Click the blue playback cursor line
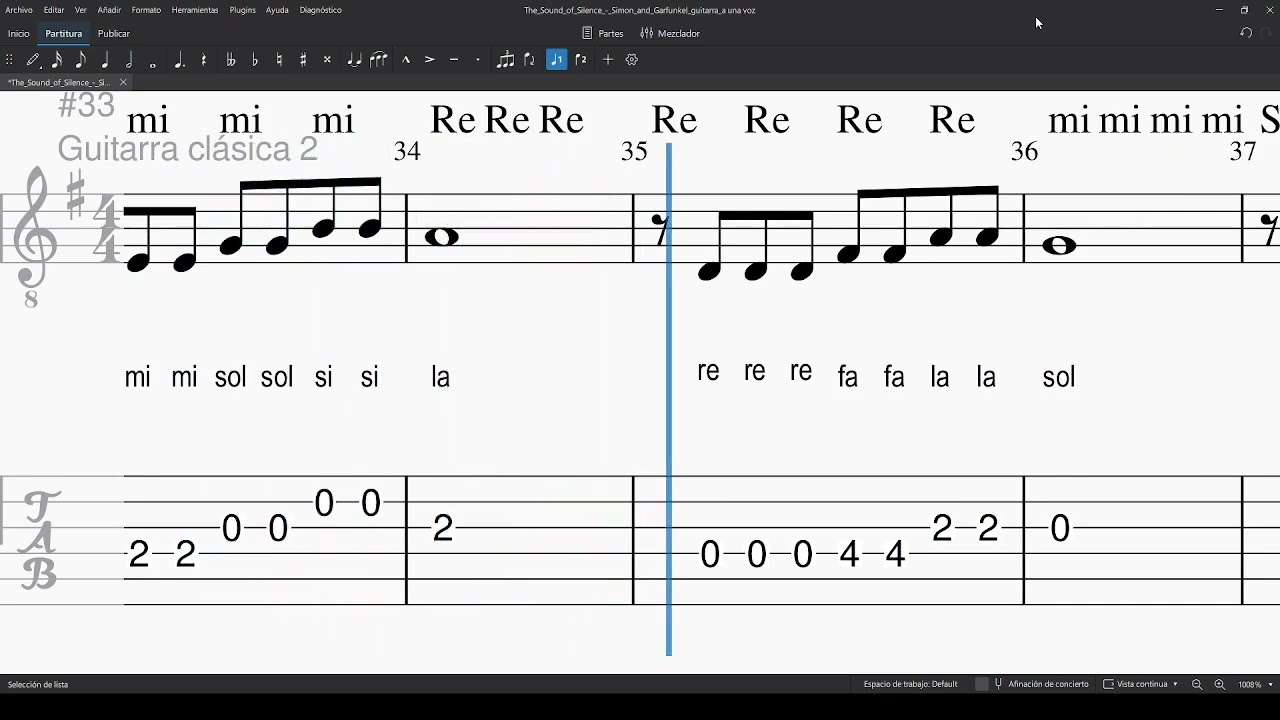The image size is (1280, 720). 669,400
